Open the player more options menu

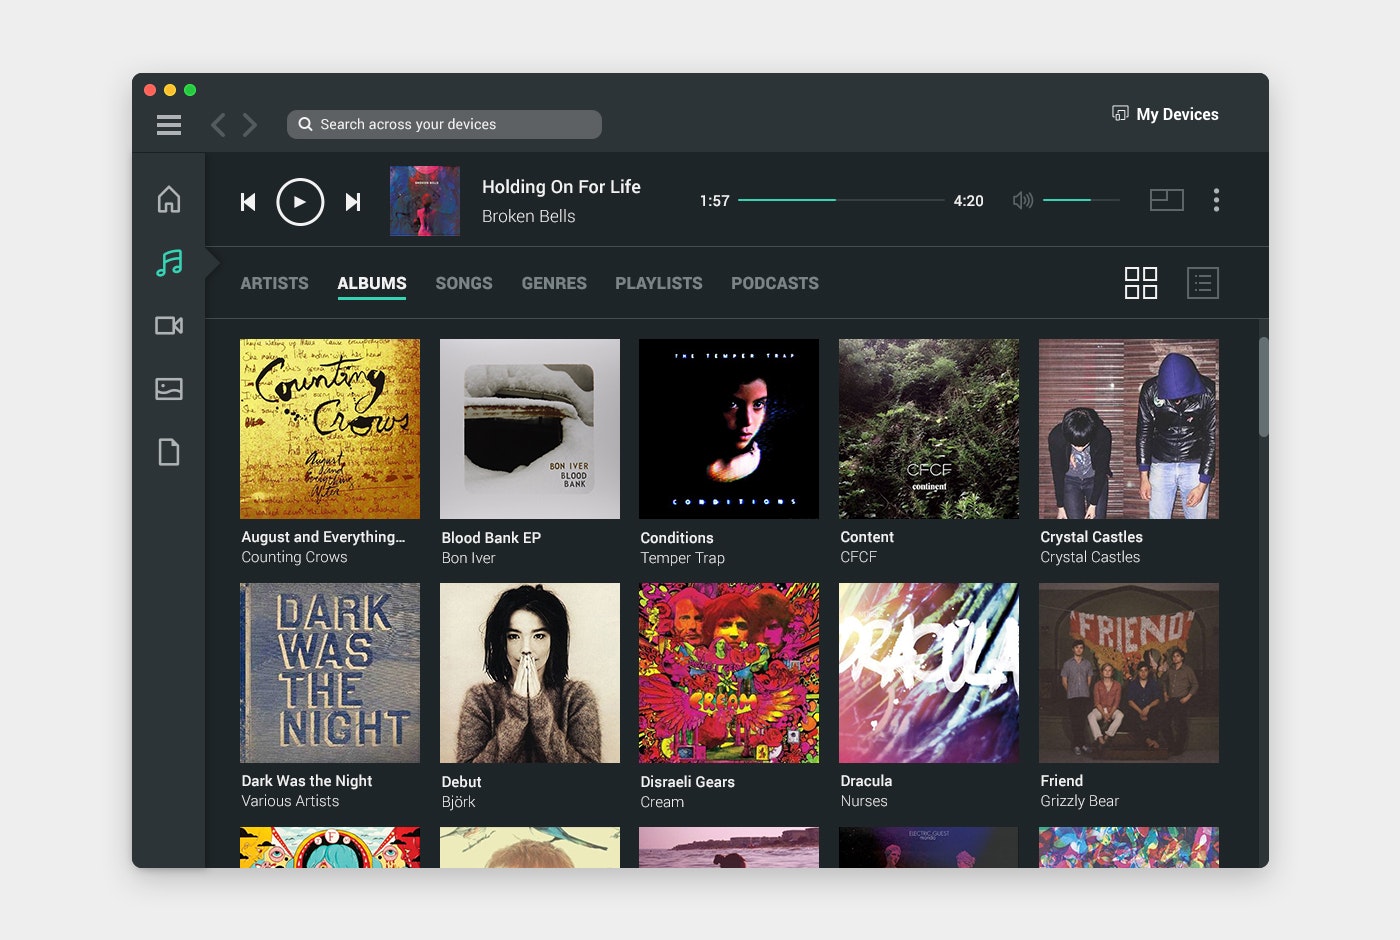[1216, 200]
